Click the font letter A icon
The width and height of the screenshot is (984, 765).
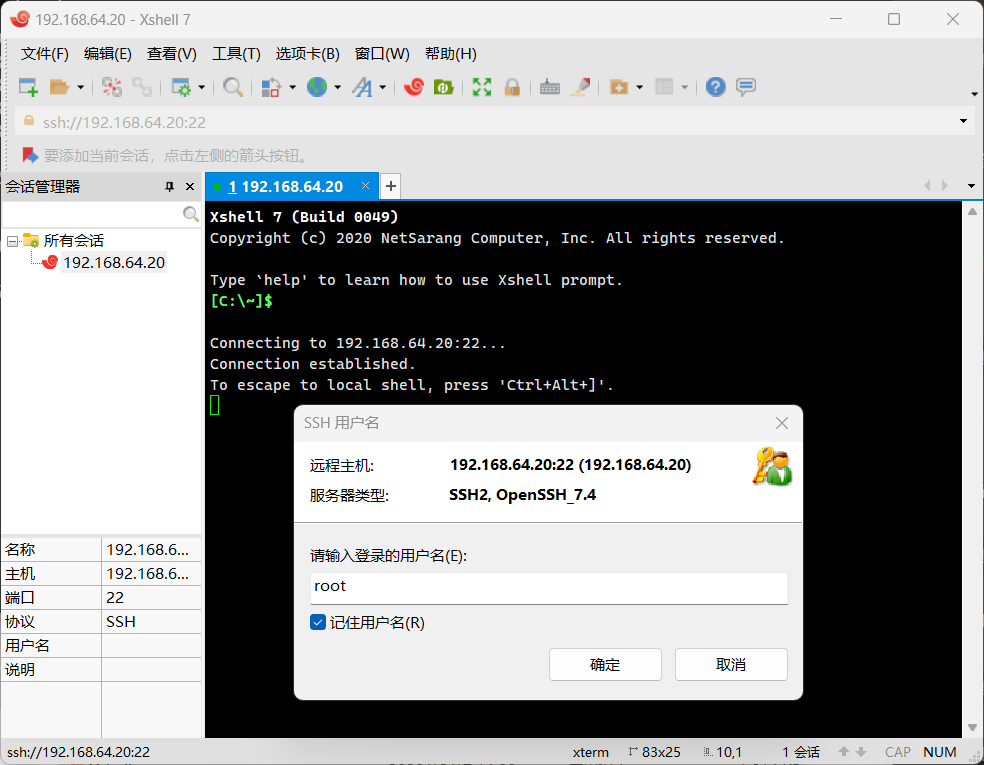coord(362,87)
